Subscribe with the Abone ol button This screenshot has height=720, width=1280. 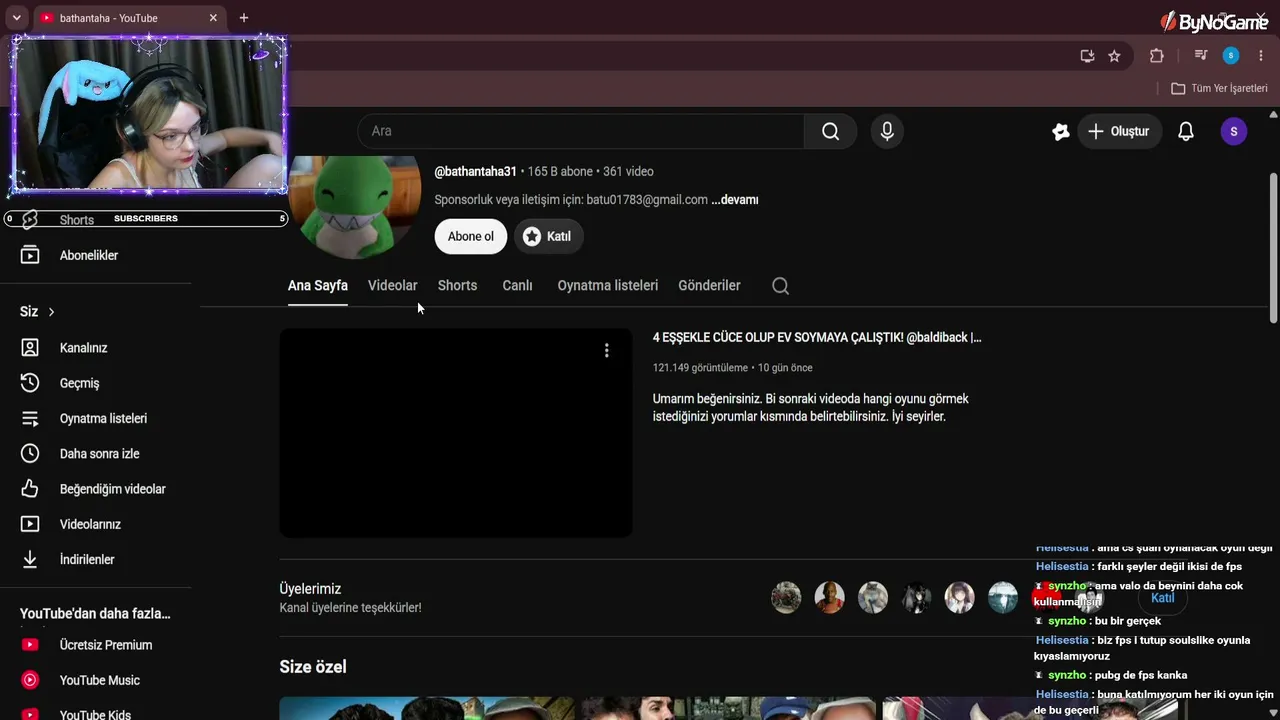click(471, 237)
